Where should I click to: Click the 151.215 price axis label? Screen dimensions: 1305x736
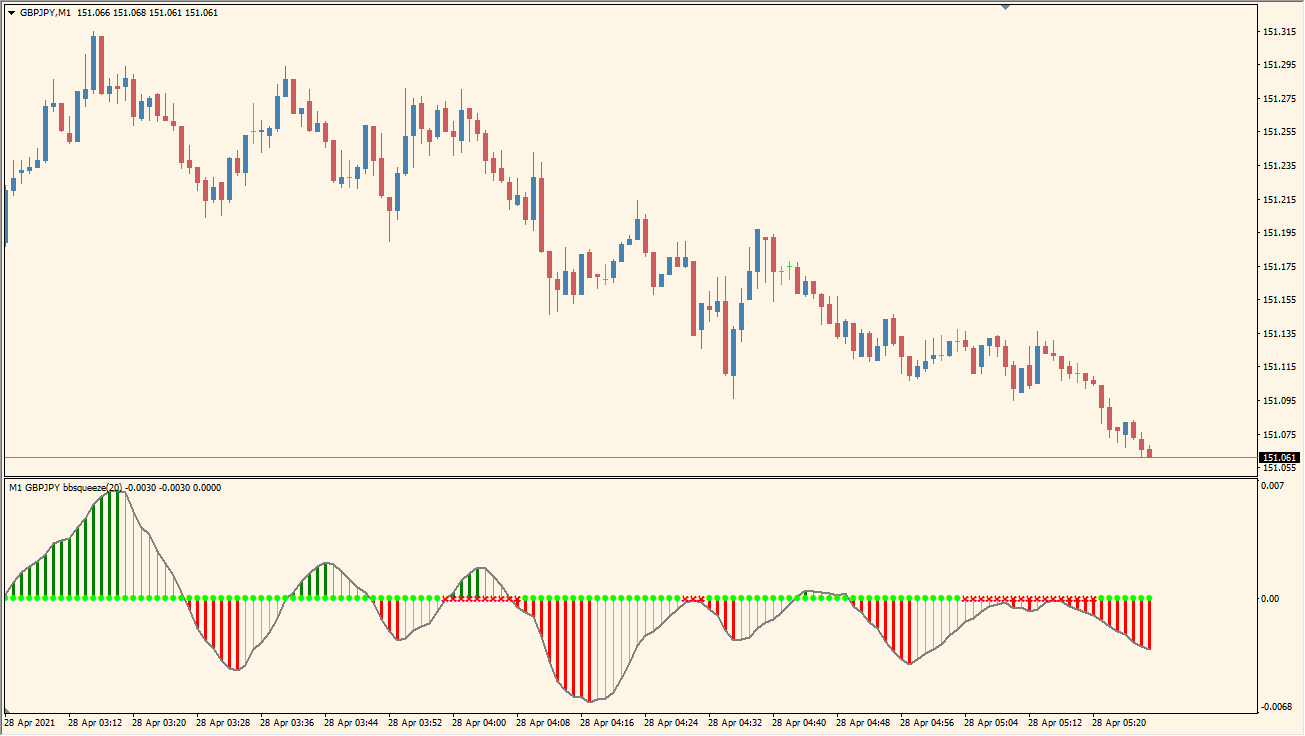(1279, 199)
